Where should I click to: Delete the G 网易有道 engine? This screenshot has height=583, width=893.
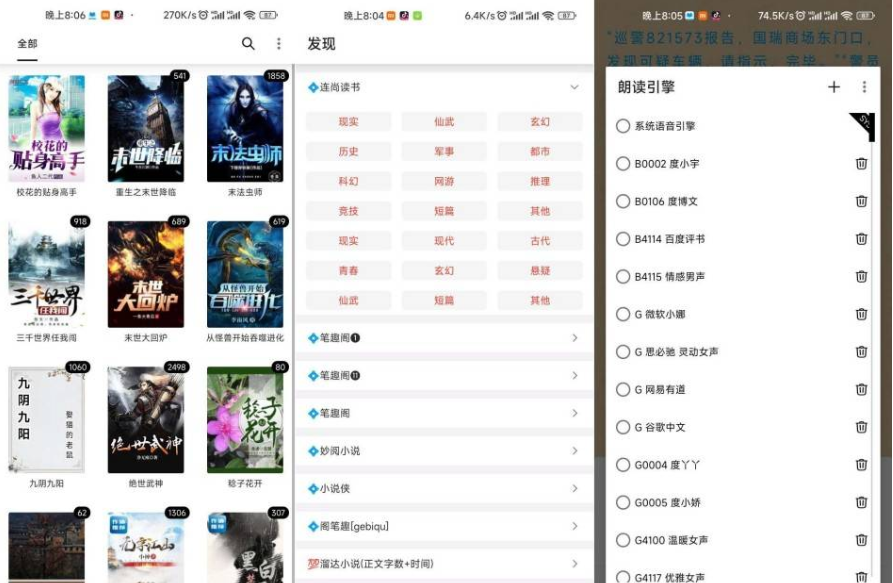861,389
